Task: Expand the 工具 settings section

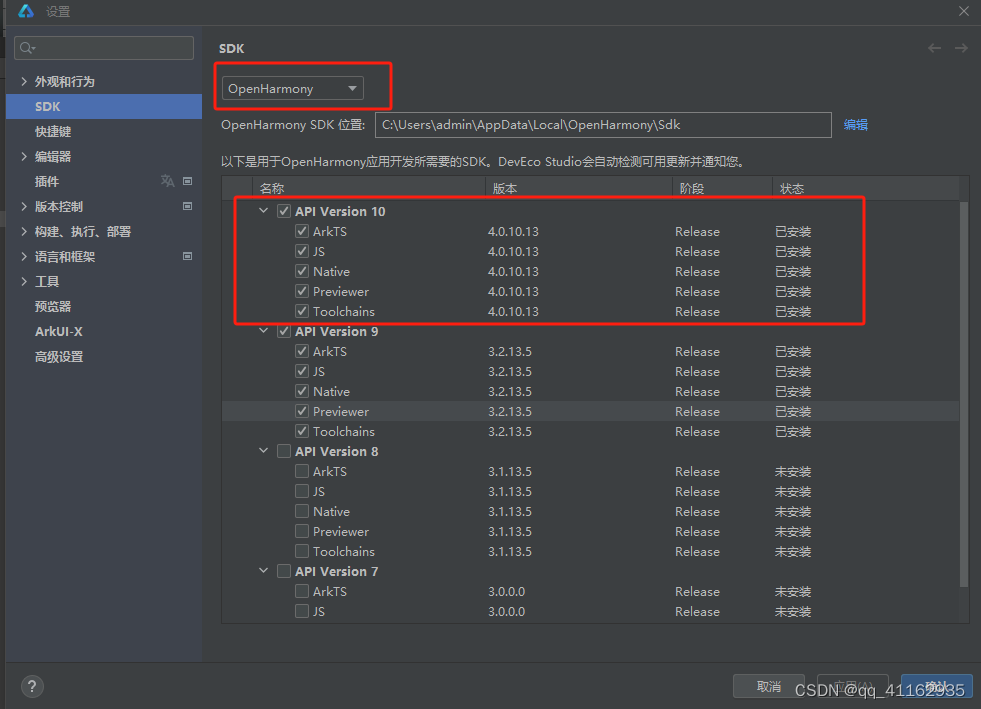Action: (x=24, y=282)
